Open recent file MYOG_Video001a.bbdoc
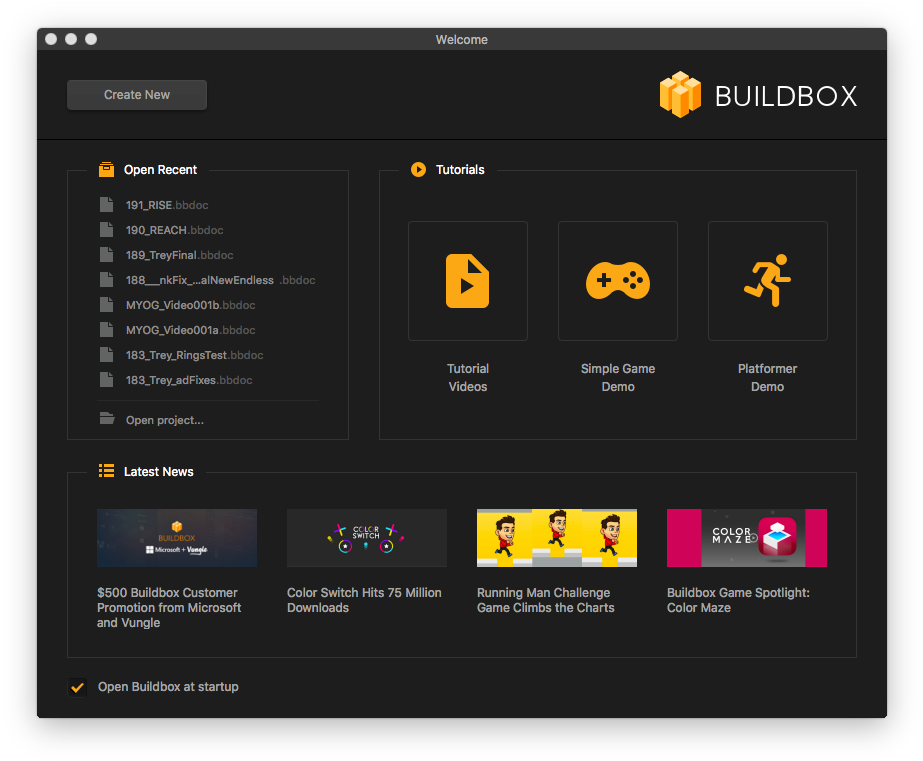The width and height of the screenshot is (923, 761). tap(191, 330)
